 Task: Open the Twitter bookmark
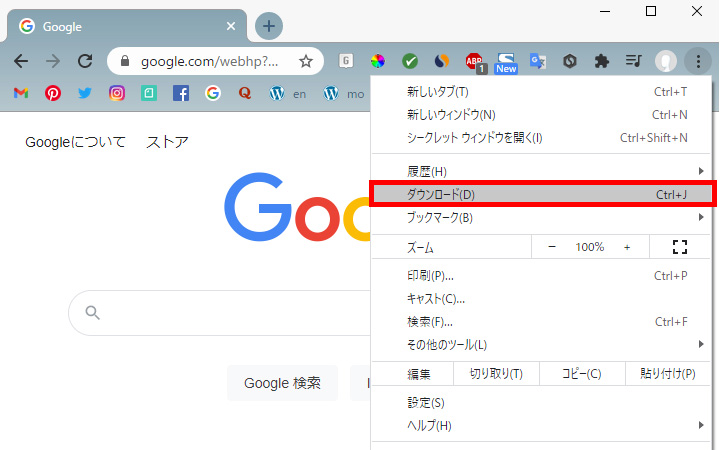pos(84,93)
